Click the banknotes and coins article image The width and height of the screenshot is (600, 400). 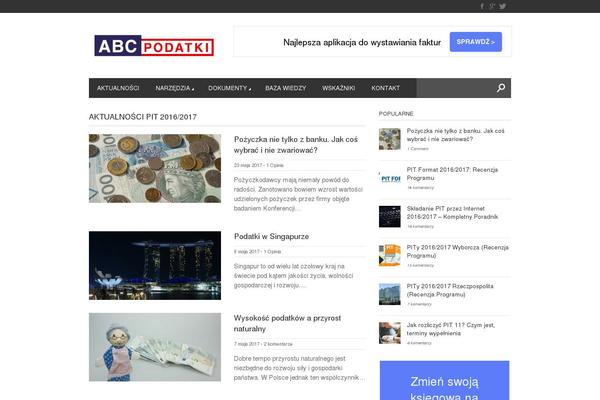point(154,168)
